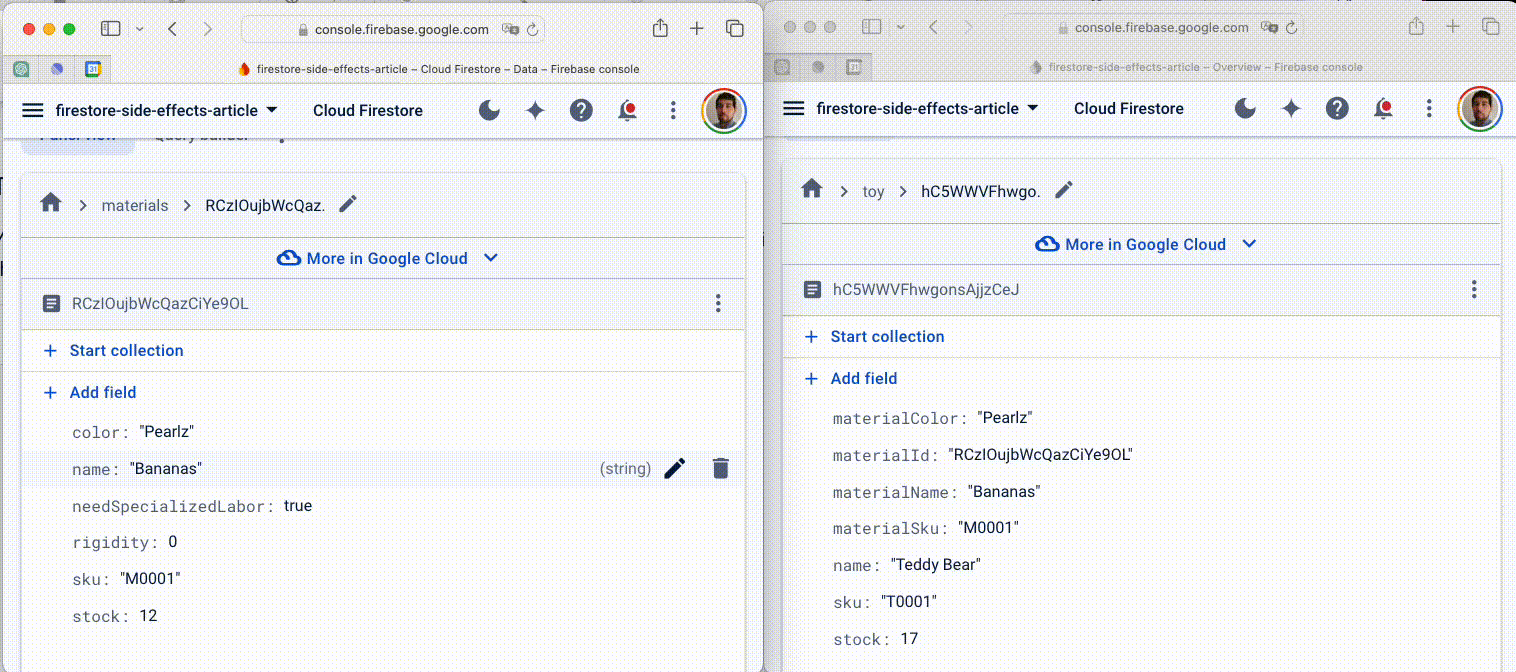Open first pinned tab in left Safari
1516x672 pixels.
(21, 69)
